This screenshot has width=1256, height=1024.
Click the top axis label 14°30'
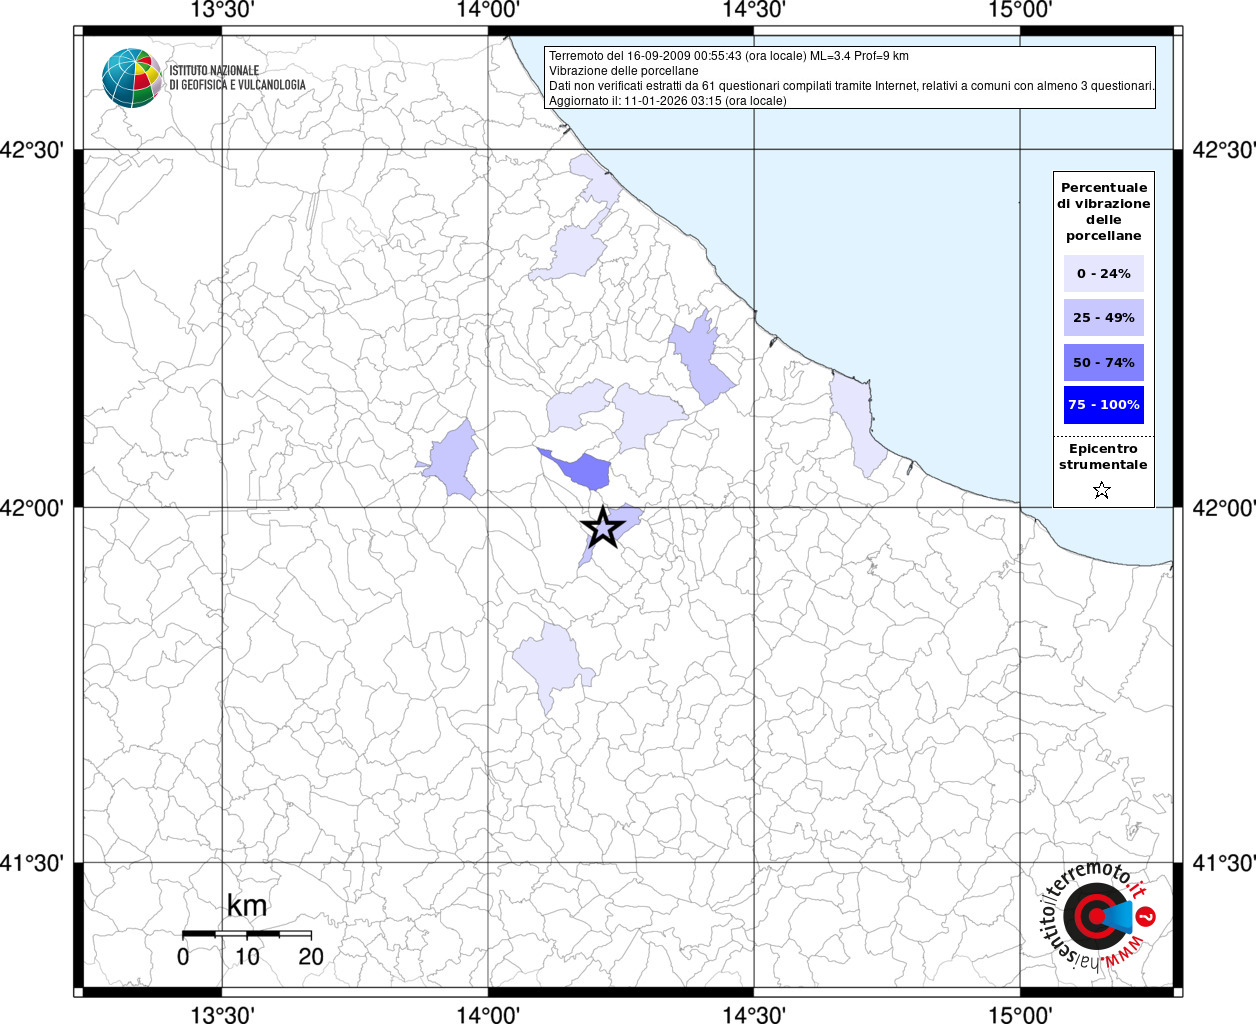(x=754, y=10)
